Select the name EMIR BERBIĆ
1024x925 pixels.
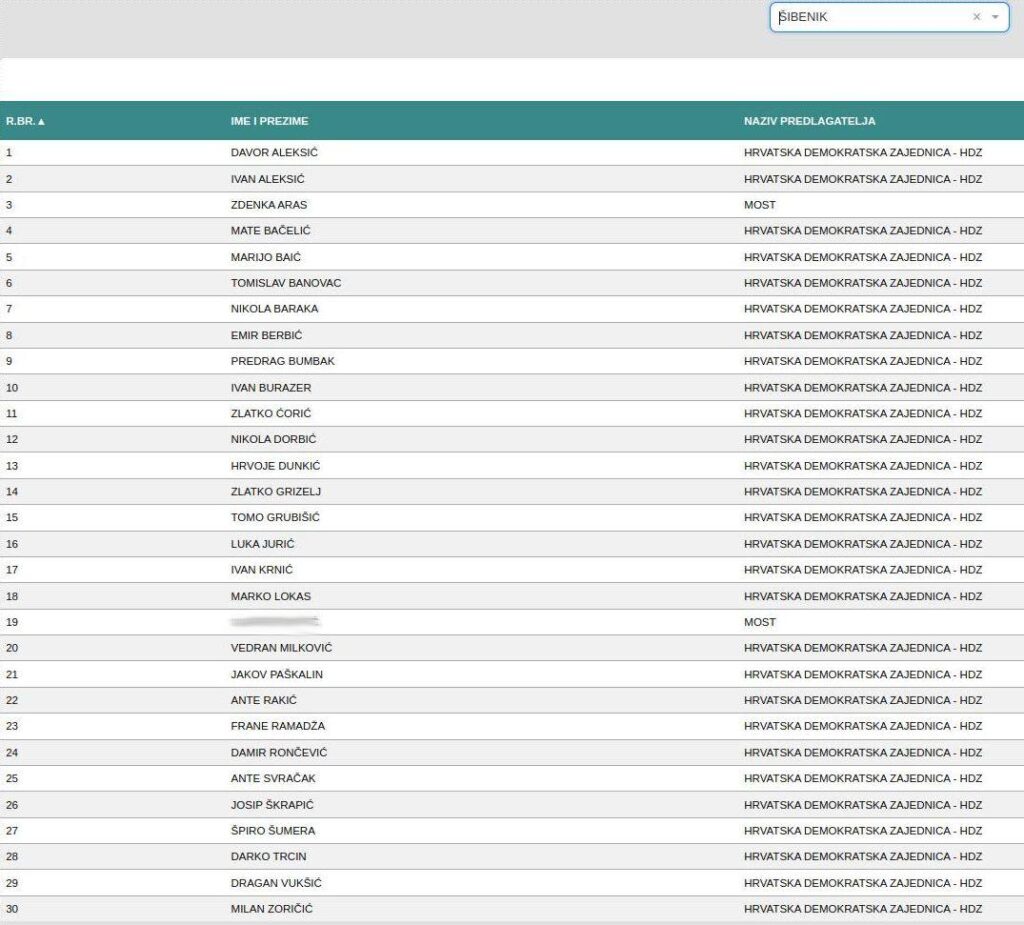pyautogui.click(x=266, y=335)
